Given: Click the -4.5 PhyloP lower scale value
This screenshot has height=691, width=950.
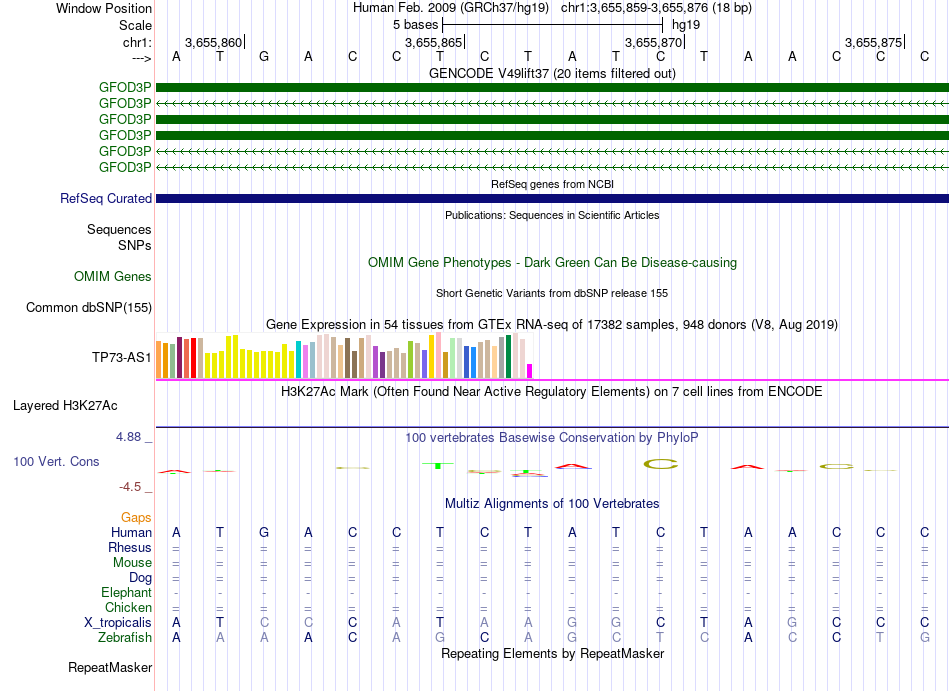Looking at the screenshot, I should click(x=130, y=487).
